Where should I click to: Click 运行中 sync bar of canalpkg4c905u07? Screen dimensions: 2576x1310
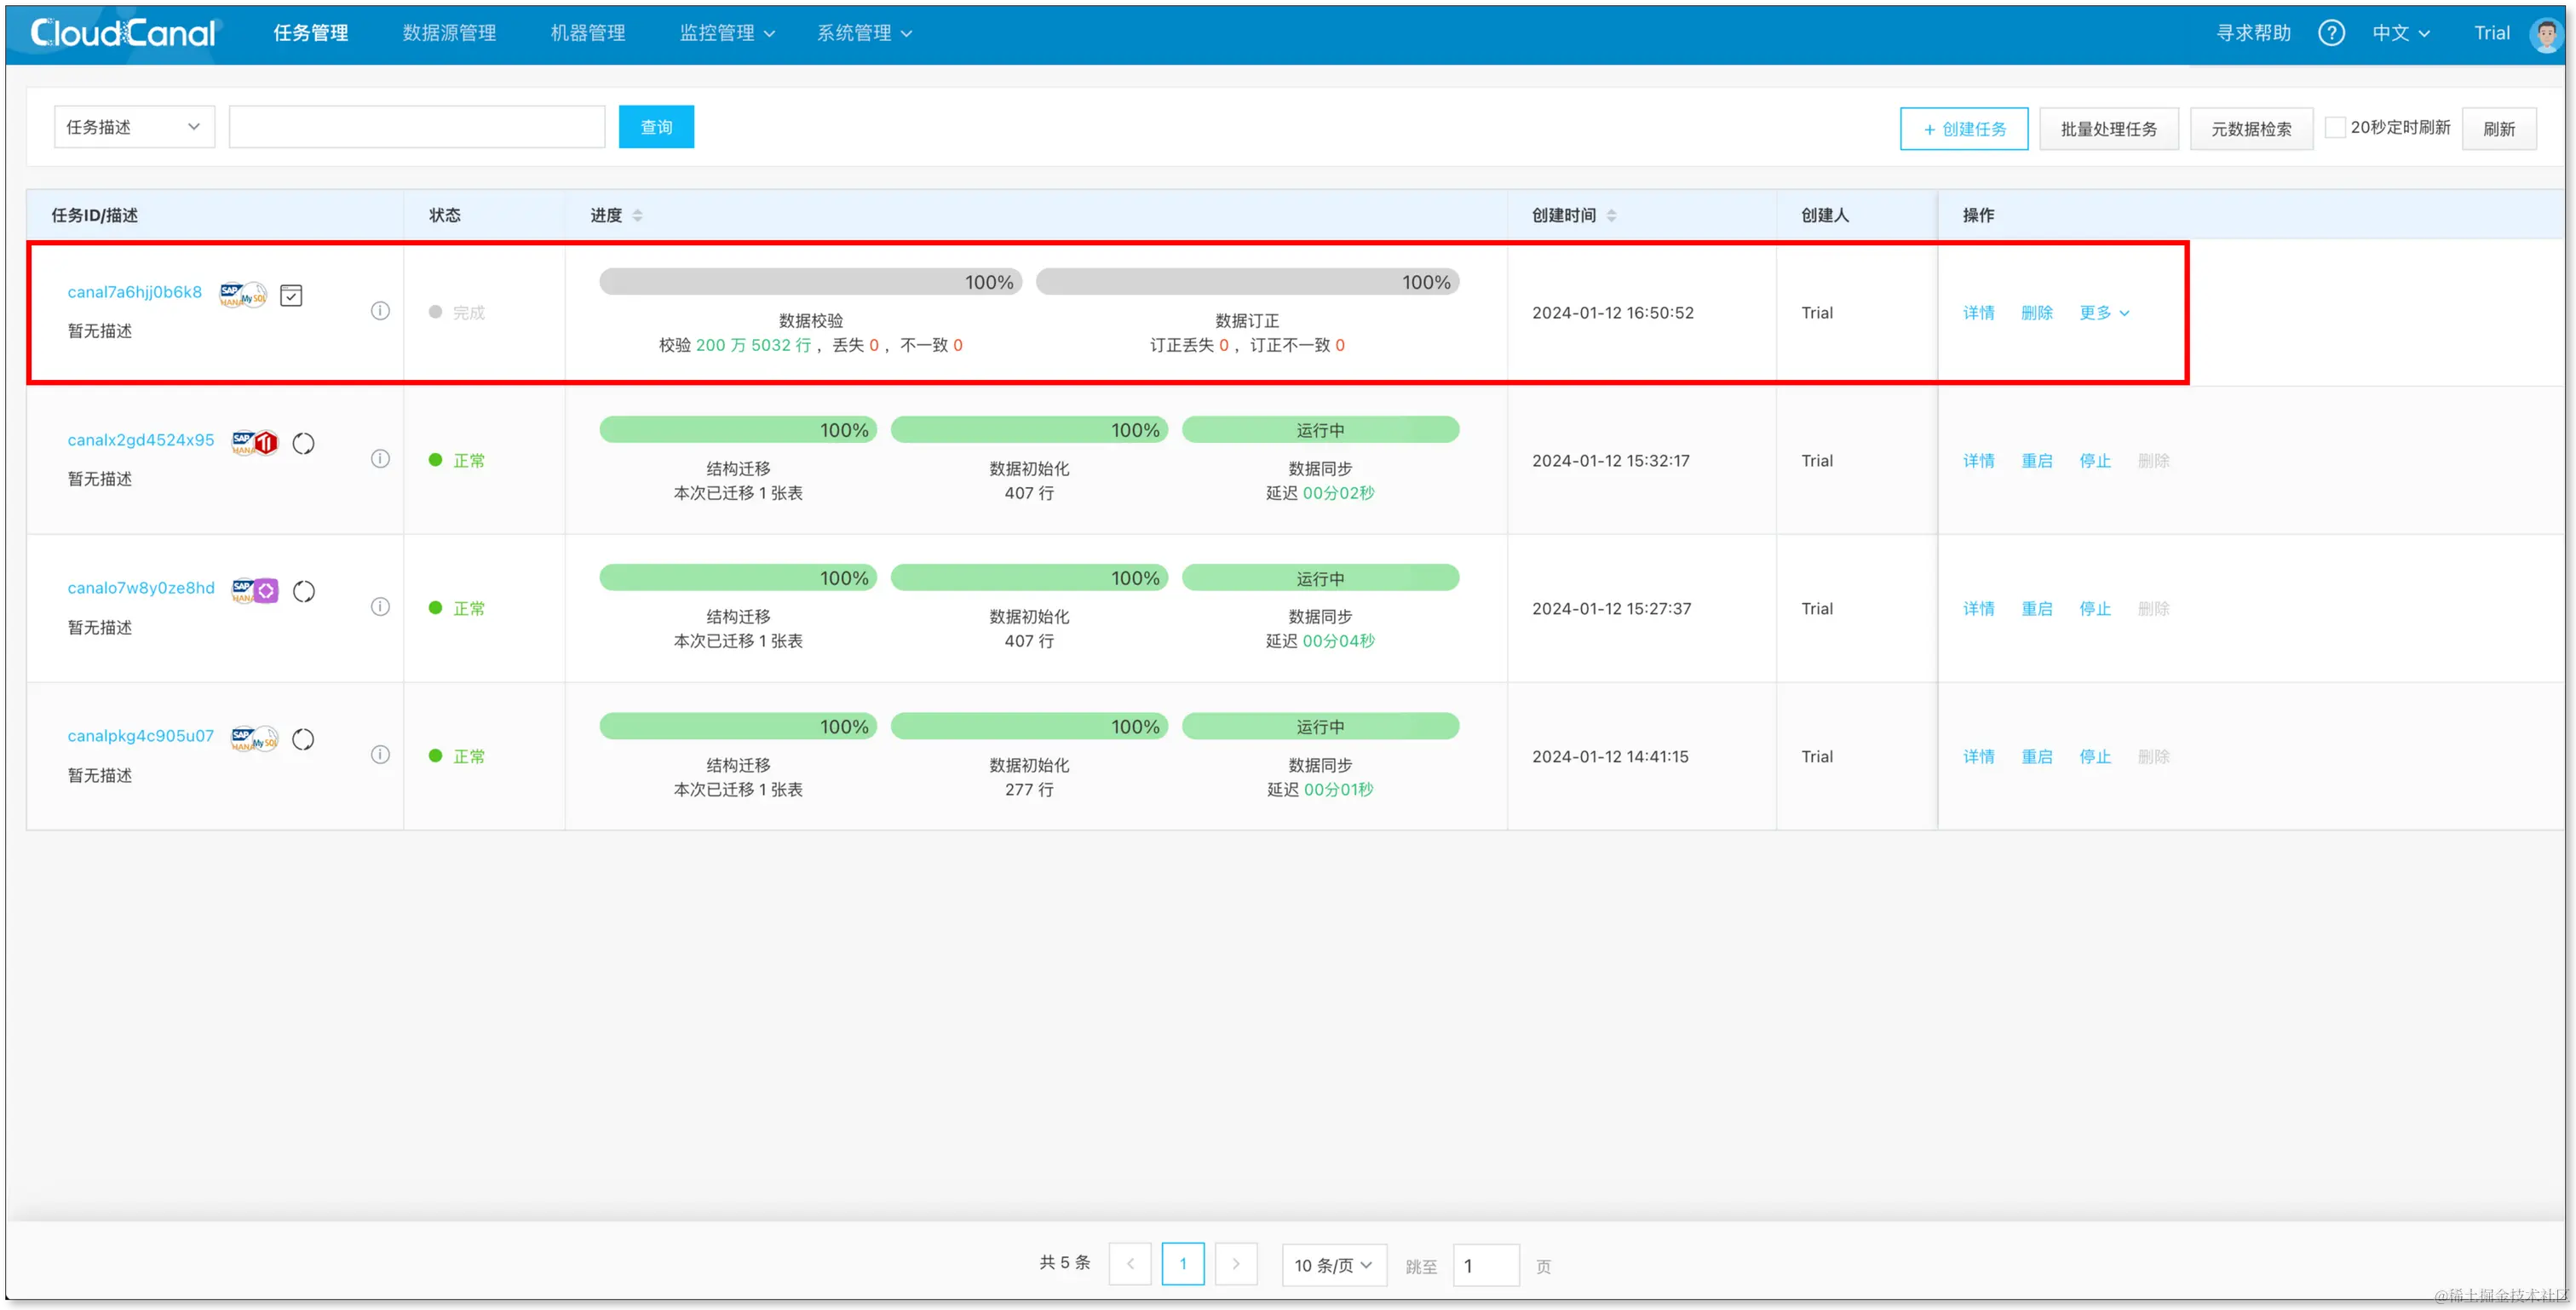(1320, 725)
